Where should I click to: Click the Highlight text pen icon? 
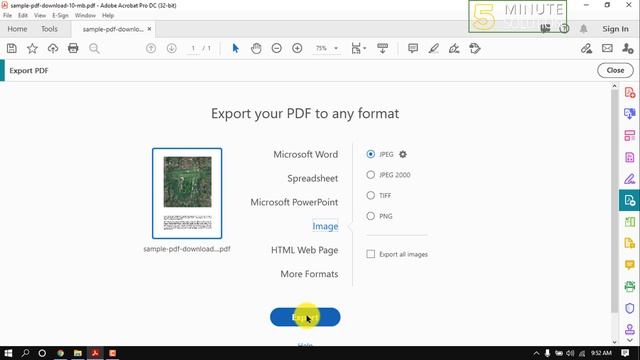pos(433,48)
